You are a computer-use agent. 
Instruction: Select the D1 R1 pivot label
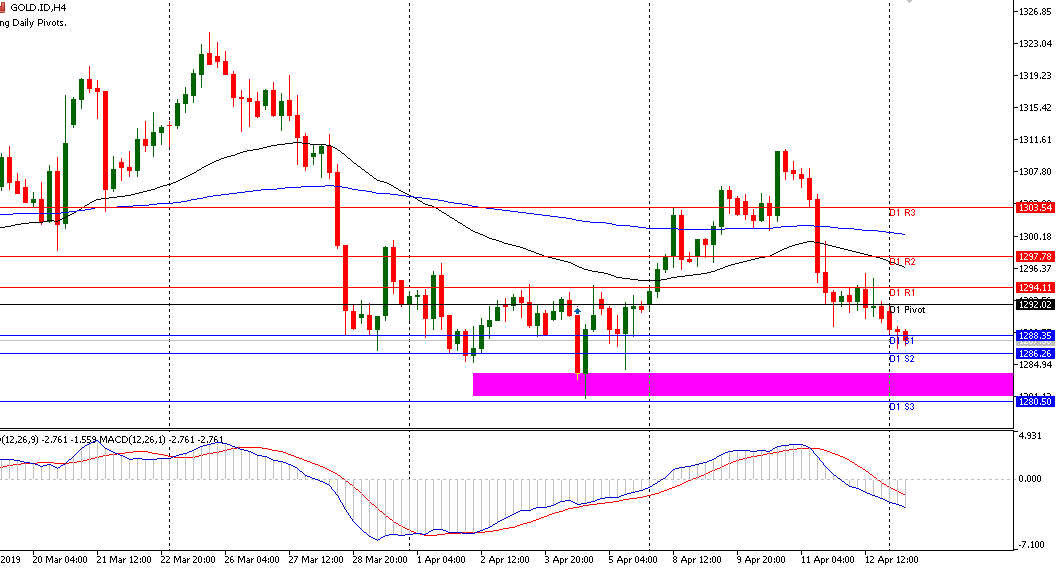[902, 293]
